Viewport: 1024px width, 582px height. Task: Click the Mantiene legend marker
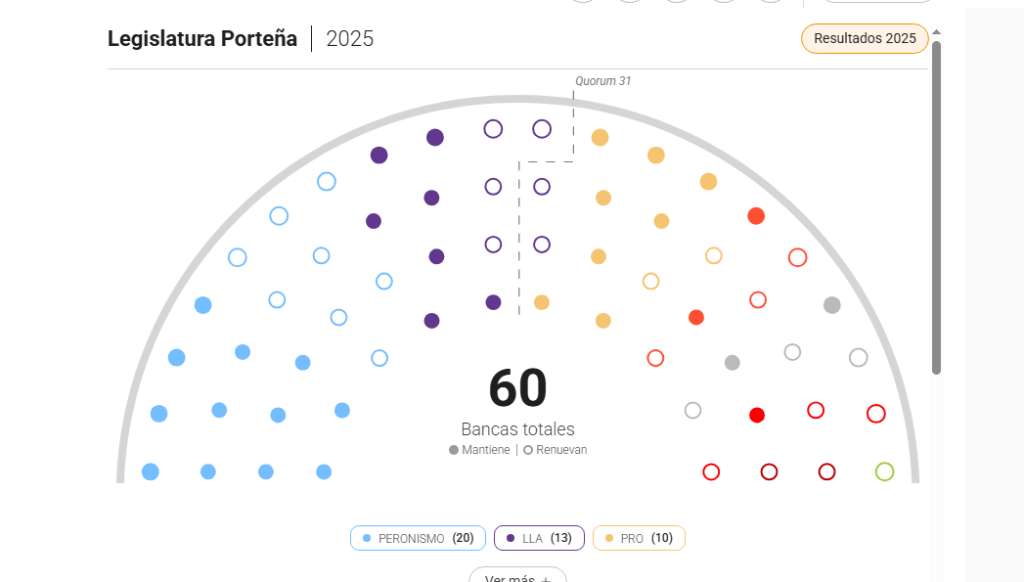453,450
